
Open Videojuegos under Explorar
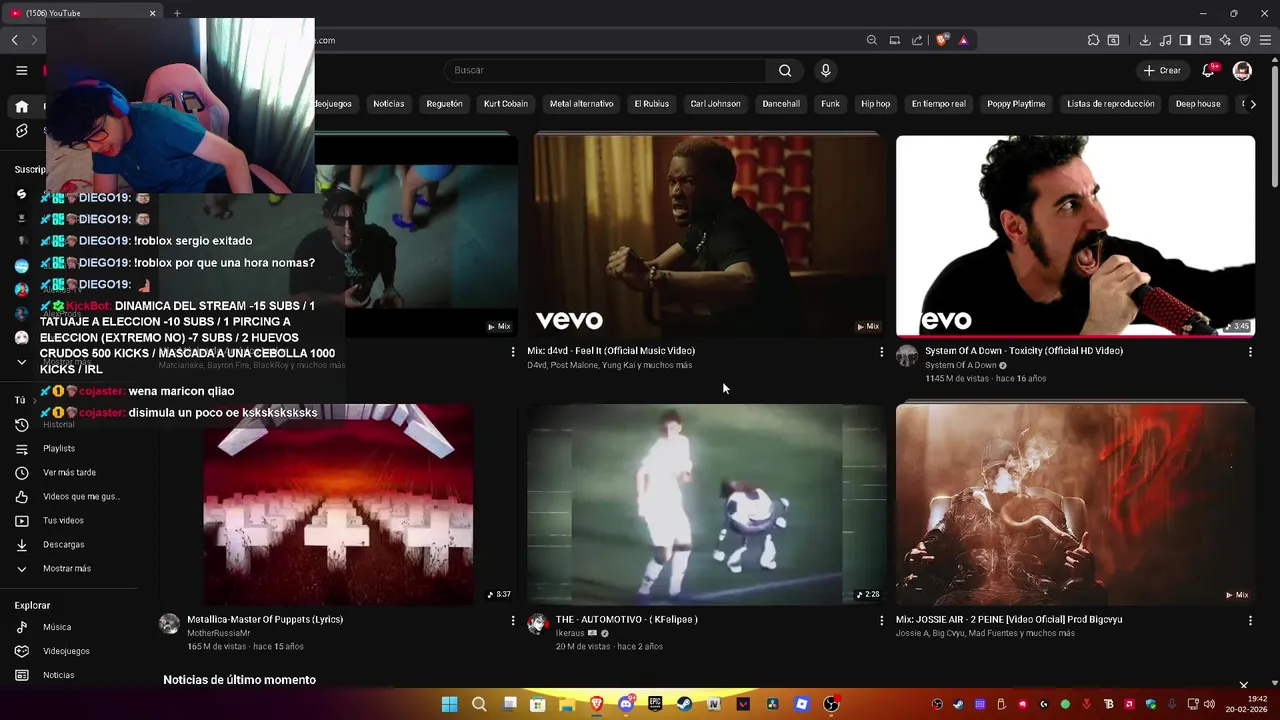66,651
